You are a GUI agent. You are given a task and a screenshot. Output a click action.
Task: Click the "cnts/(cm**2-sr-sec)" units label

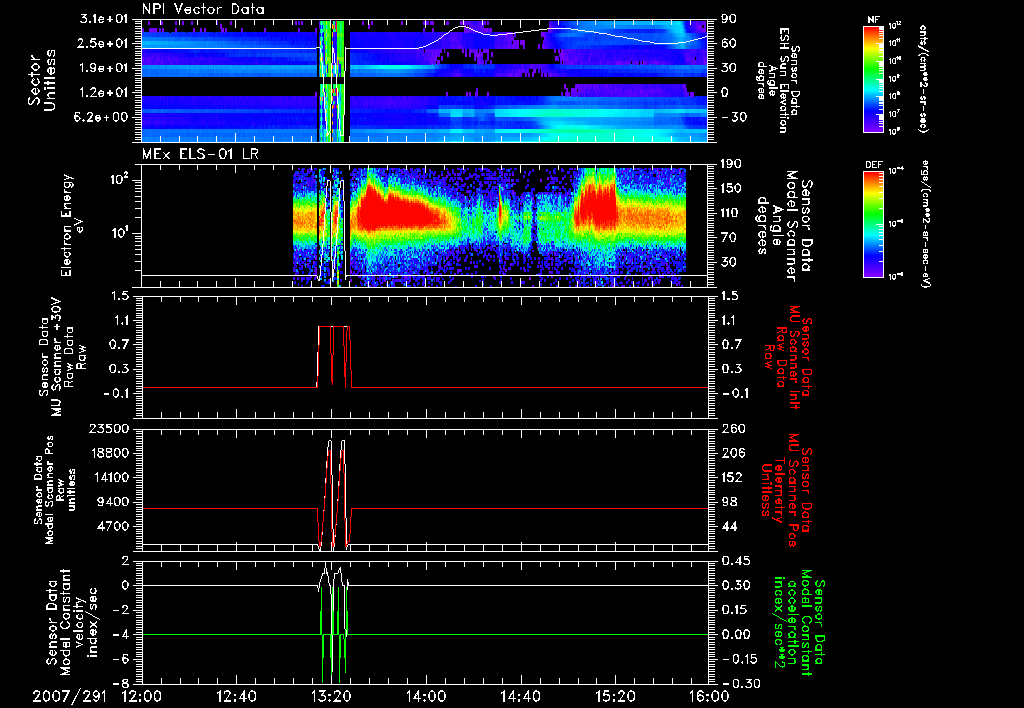point(923,78)
